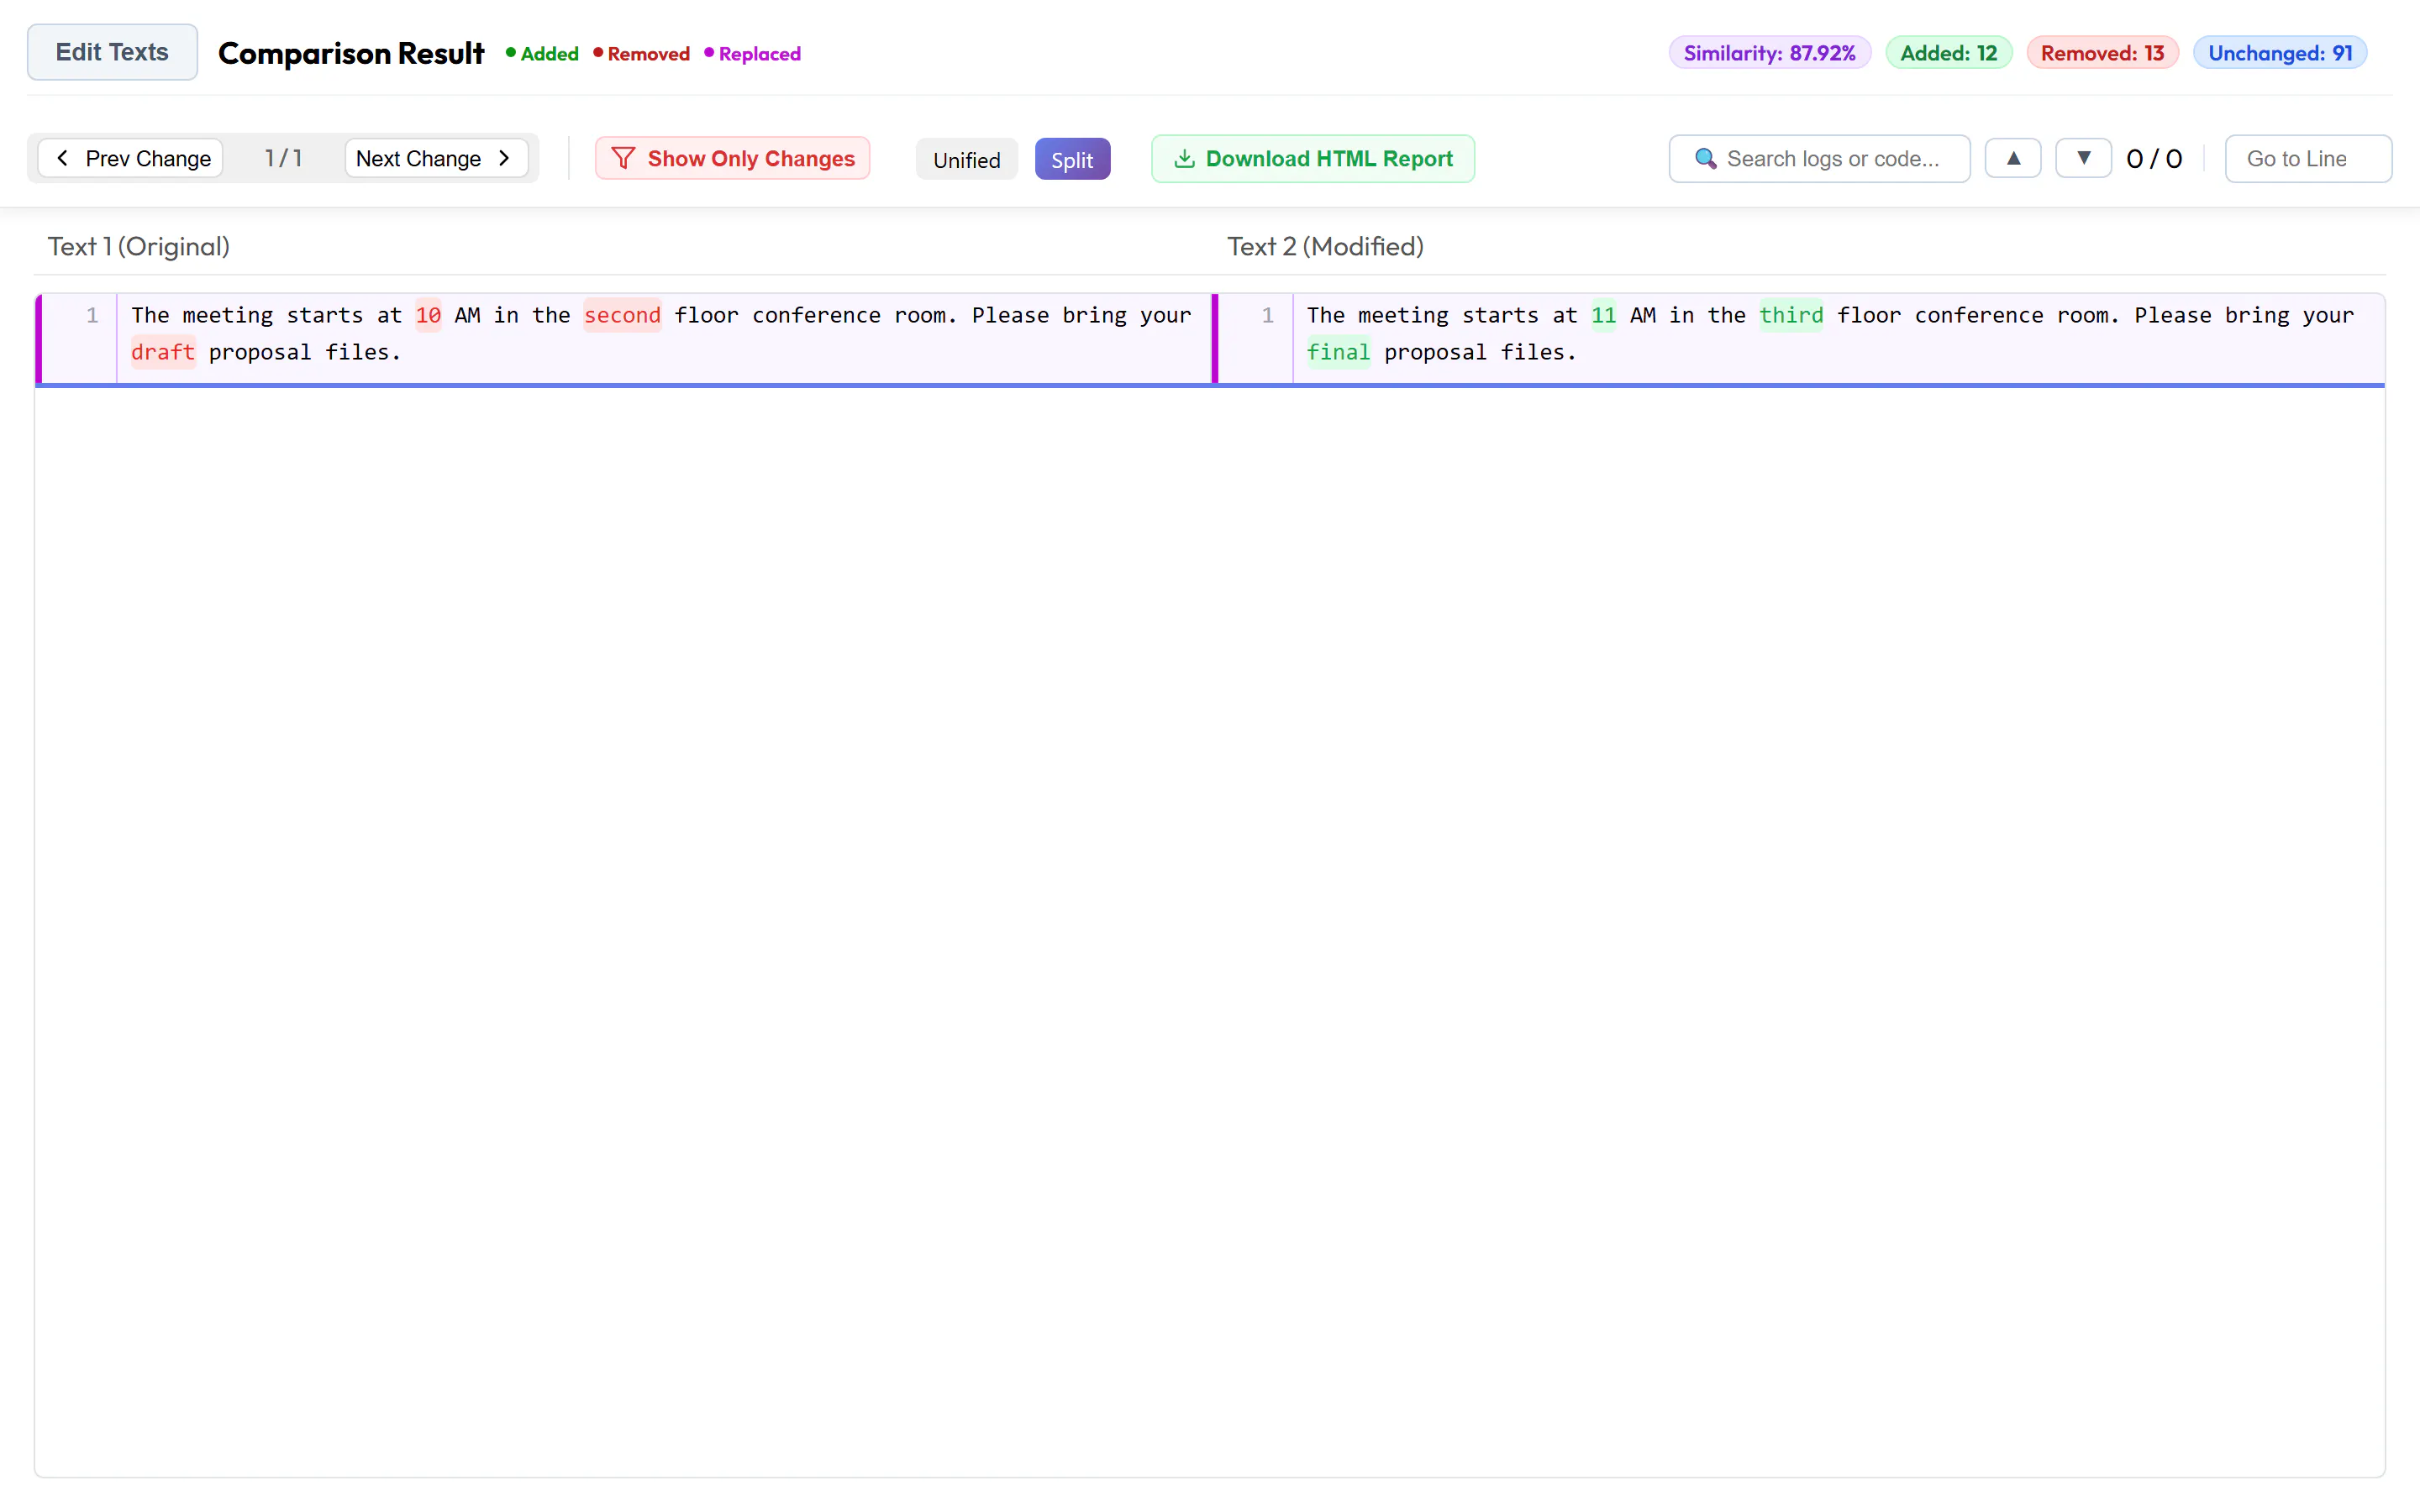The height and width of the screenshot is (1512, 2420).
Task: Click the added word 'third'
Action: click(1791, 315)
